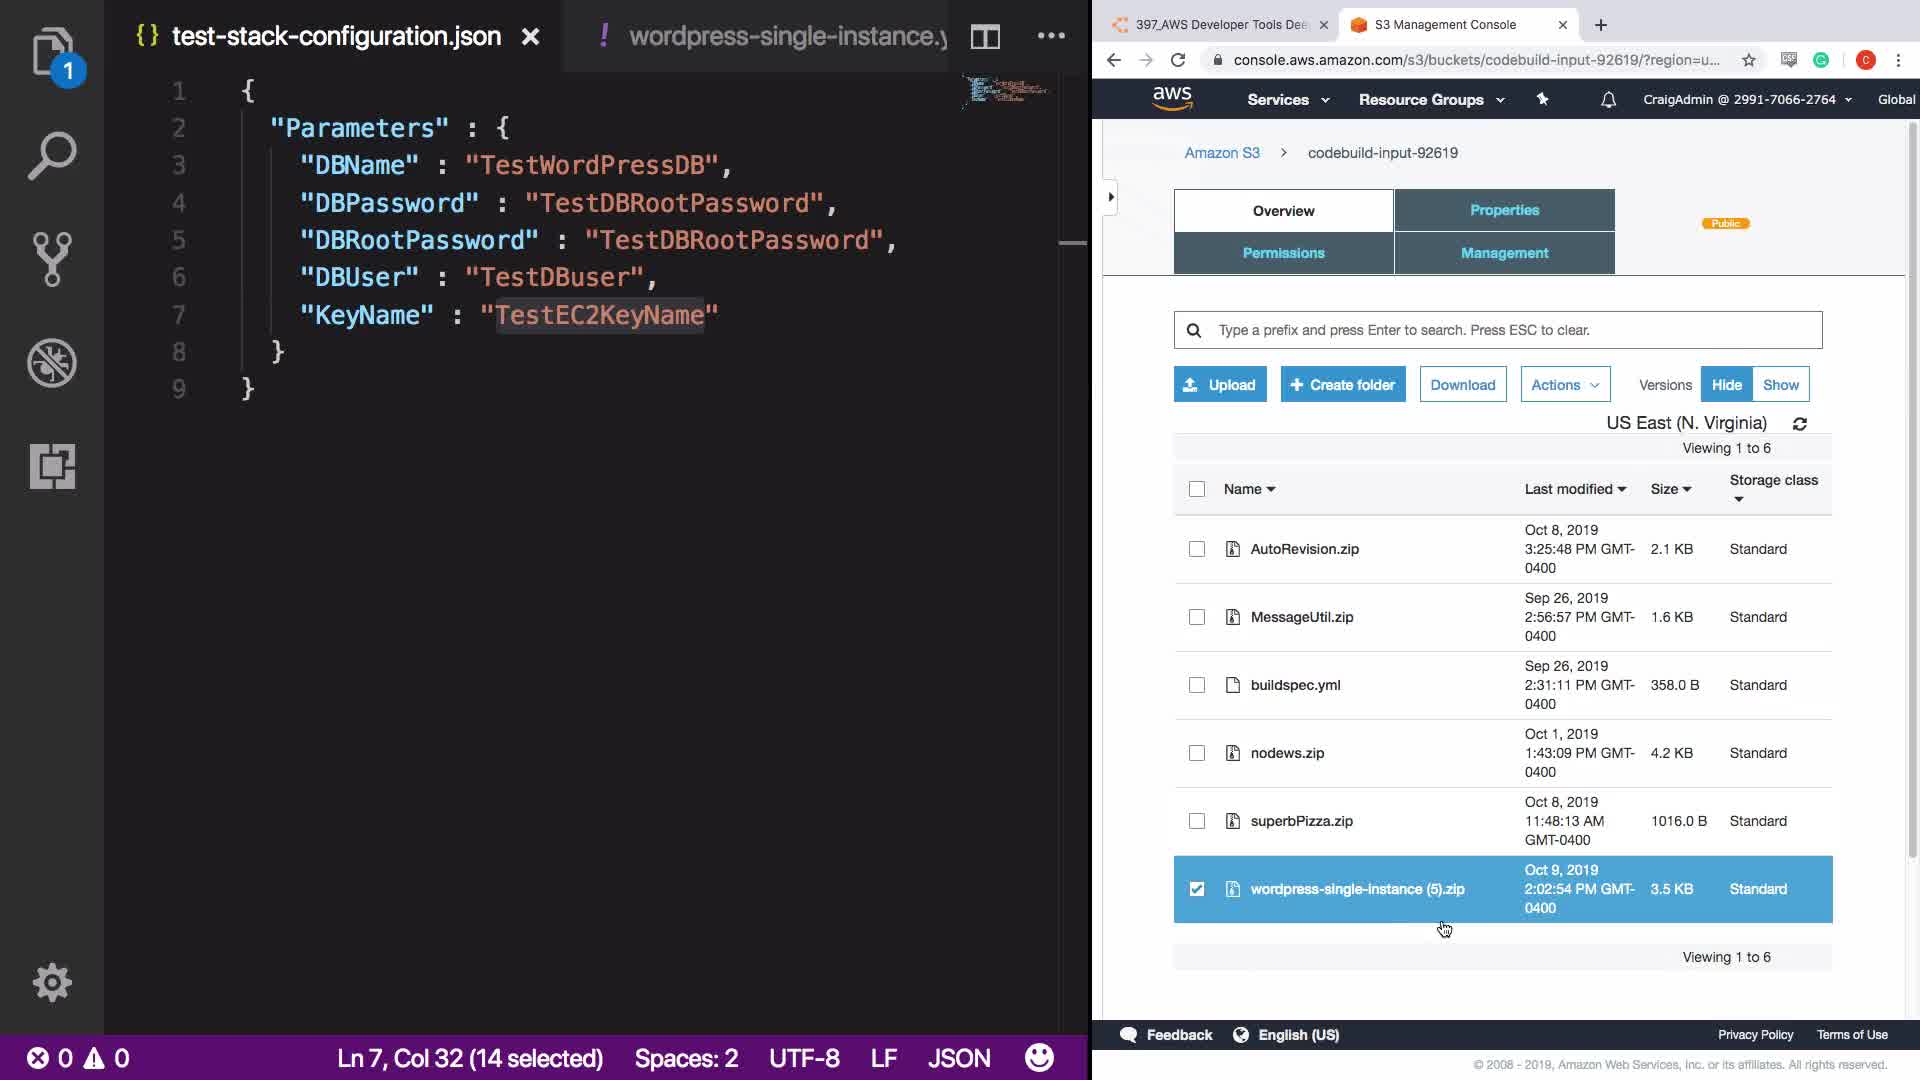Viewport: 1920px width, 1080px height.
Task: Uncheck wordpress-single-instance (5).zip checkbox
Action: pos(1196,889)
